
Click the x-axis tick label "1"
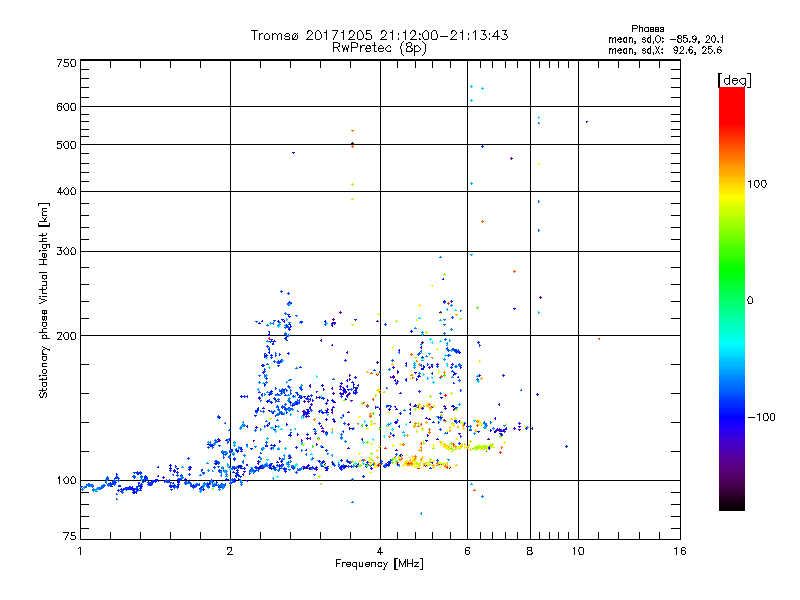[80, 551]
